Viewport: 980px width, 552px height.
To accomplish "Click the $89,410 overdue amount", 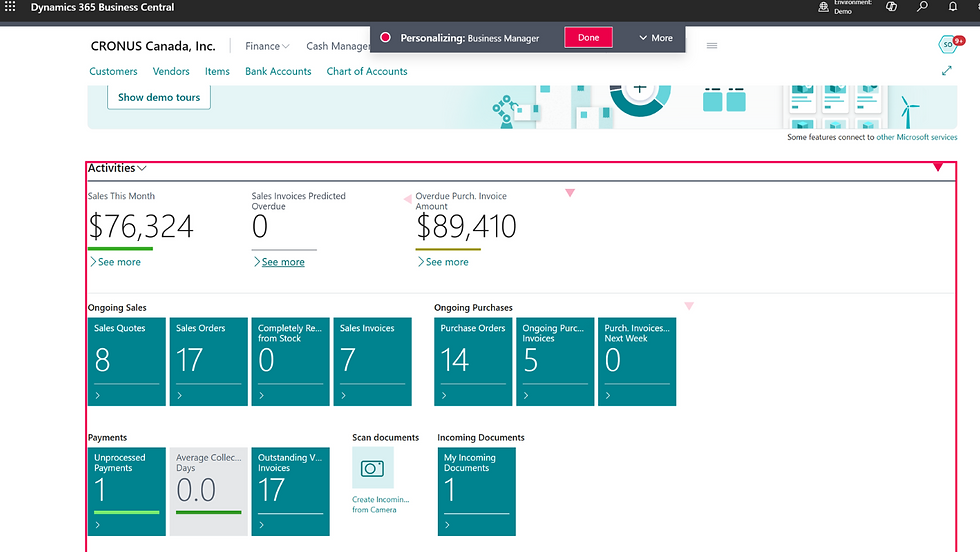I will 466,226.
